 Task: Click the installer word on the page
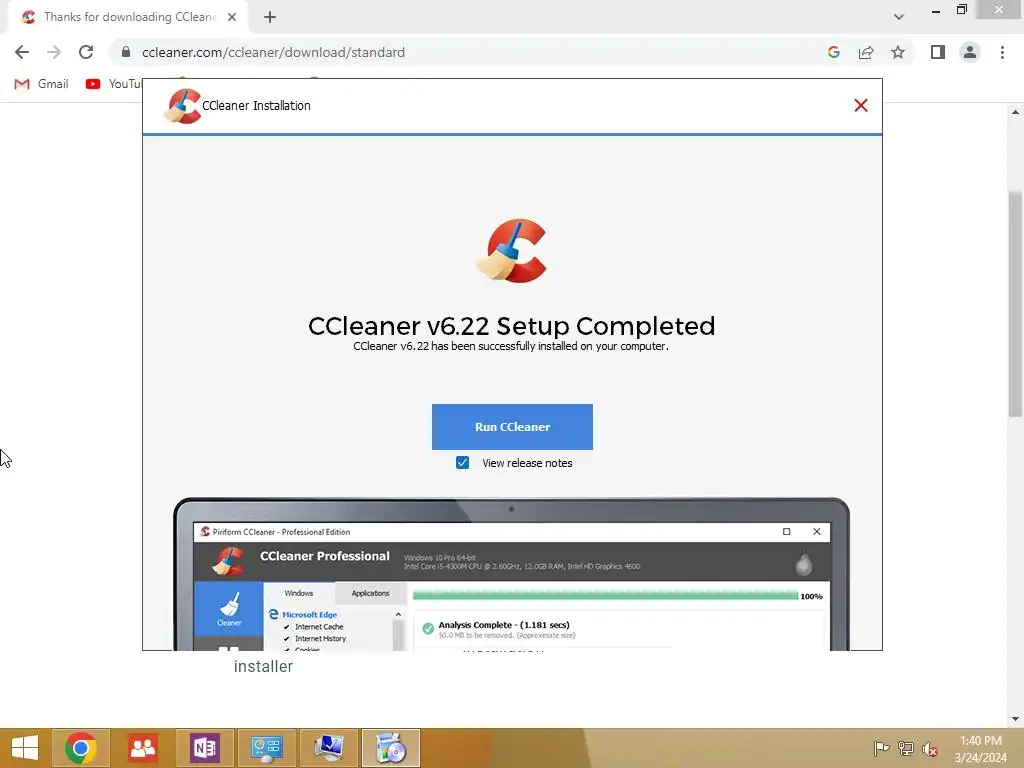click(x=263, y=666)
